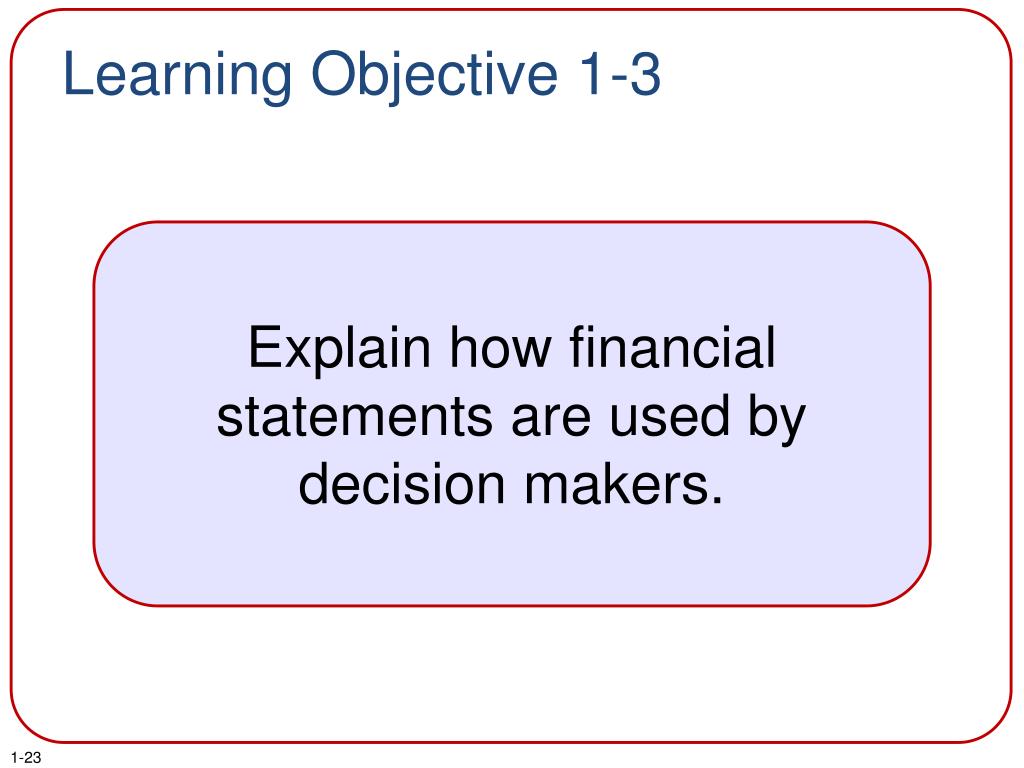Image resolution: width=1024 pixels, height=768 pixels.
Task: Select the lavender rounded text box background
Action: pos(512,413)
